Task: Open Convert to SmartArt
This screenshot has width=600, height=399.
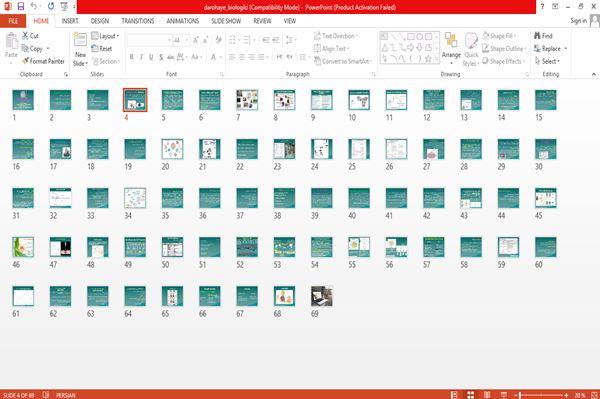Action: 343,61
